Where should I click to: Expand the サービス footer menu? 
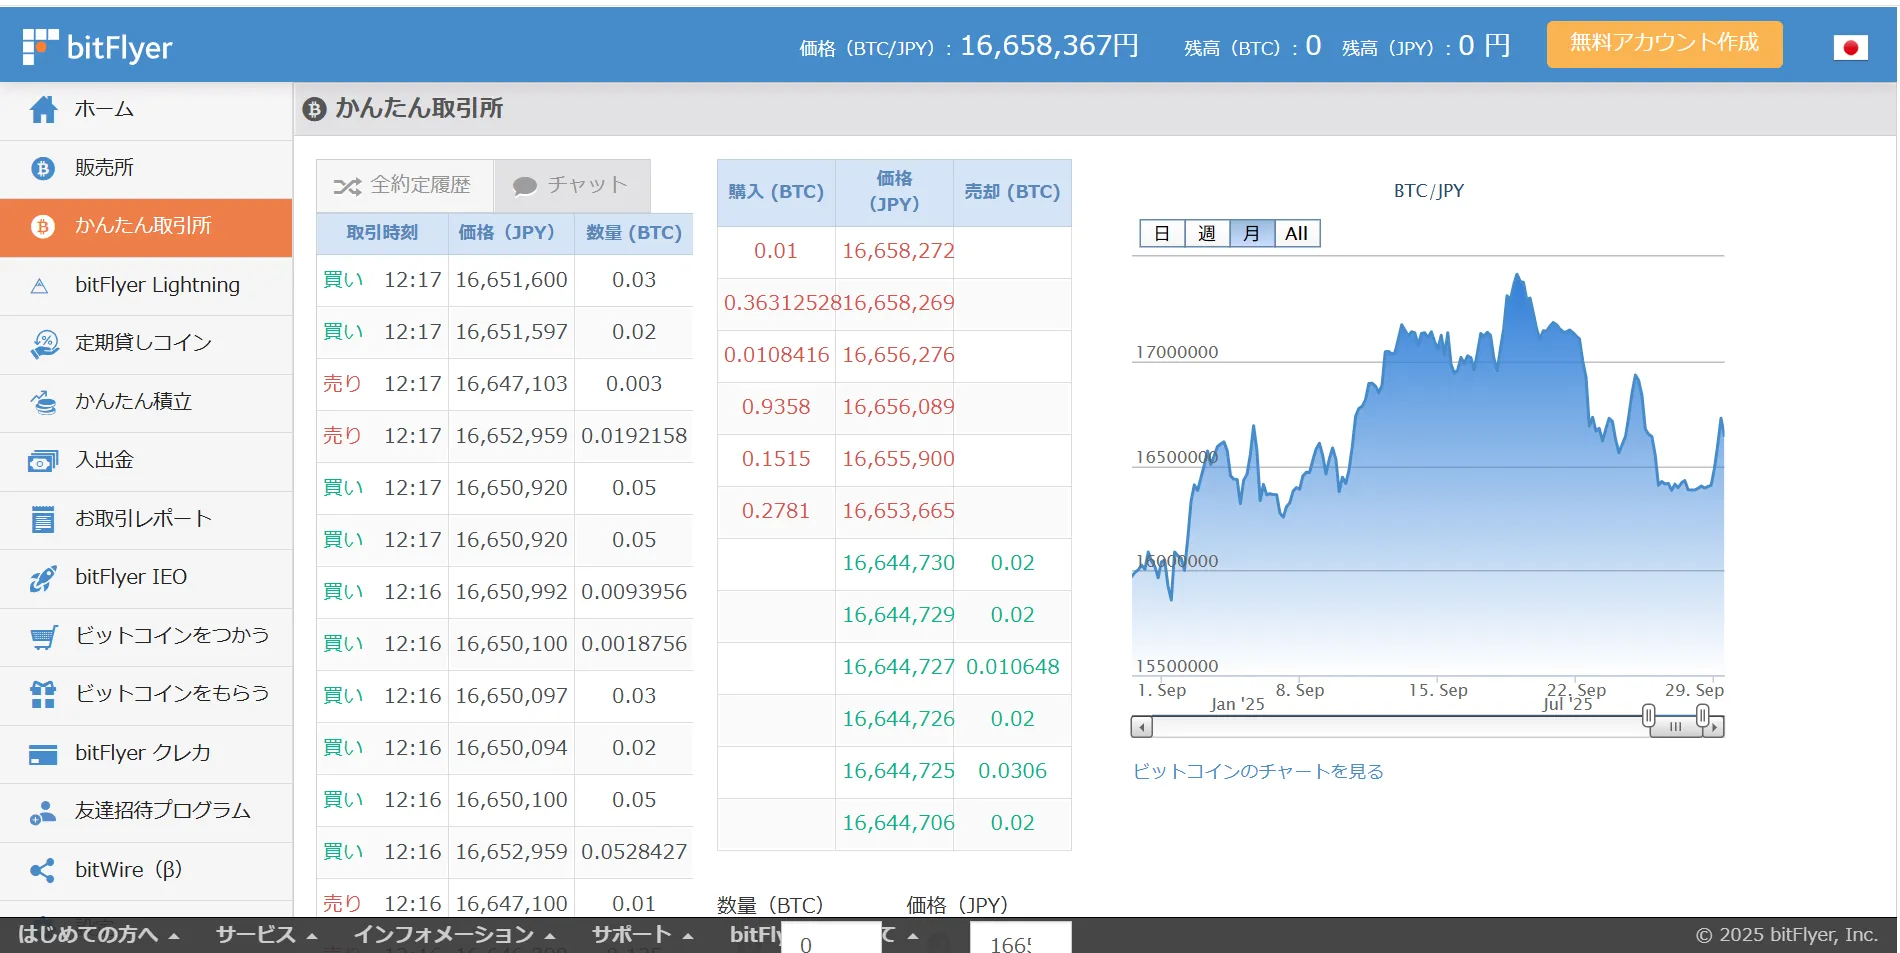266,935
